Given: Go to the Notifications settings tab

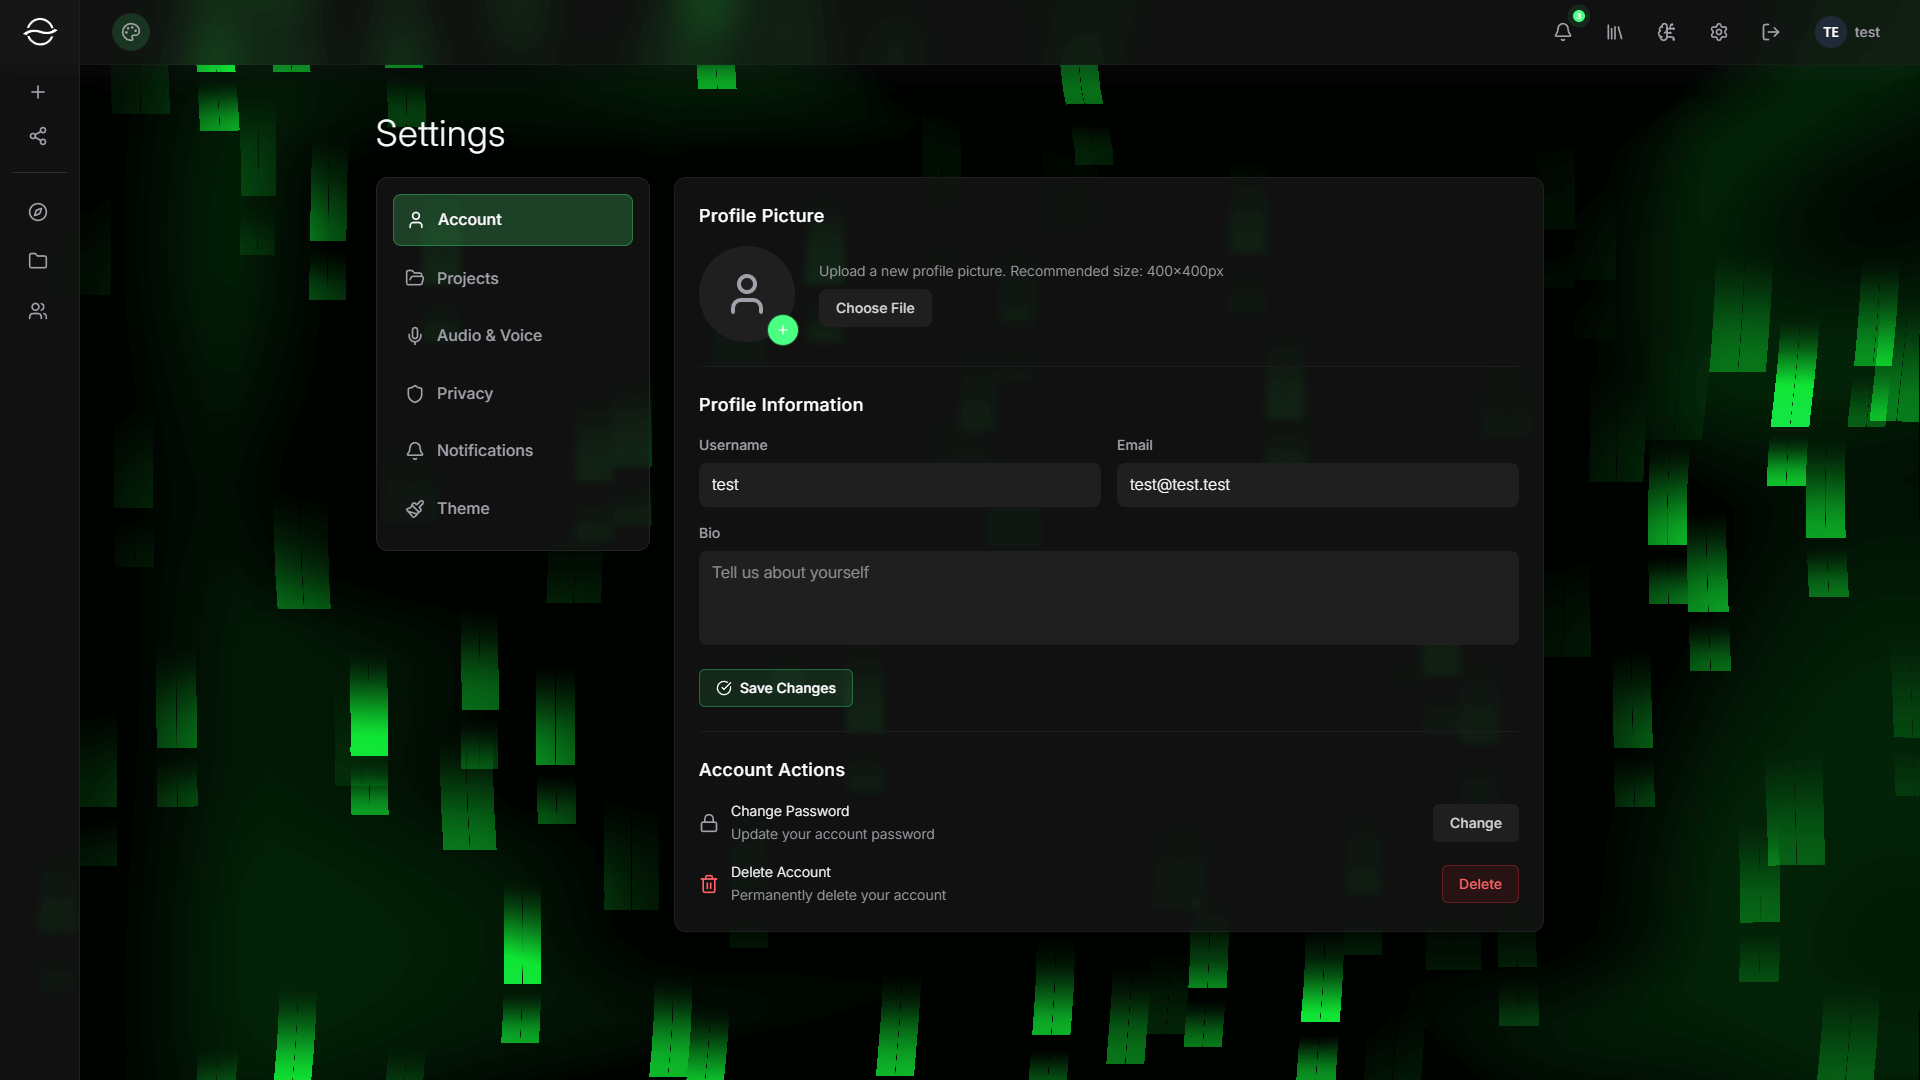Looking at the screenshot, I should pos(513,451).
